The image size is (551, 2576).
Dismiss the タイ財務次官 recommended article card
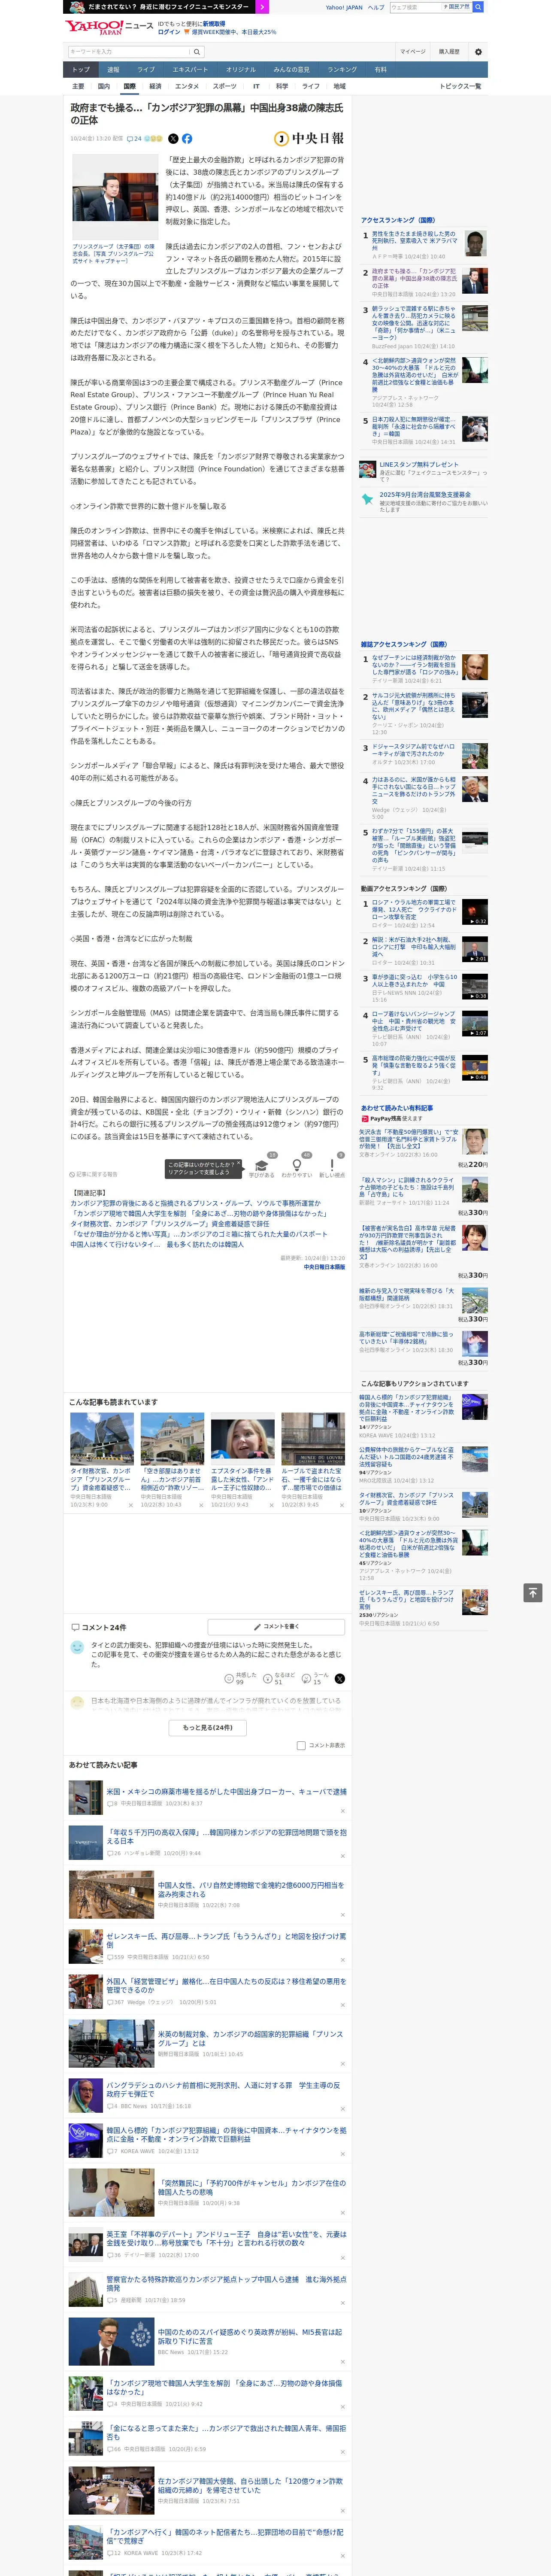(131, 1505)
